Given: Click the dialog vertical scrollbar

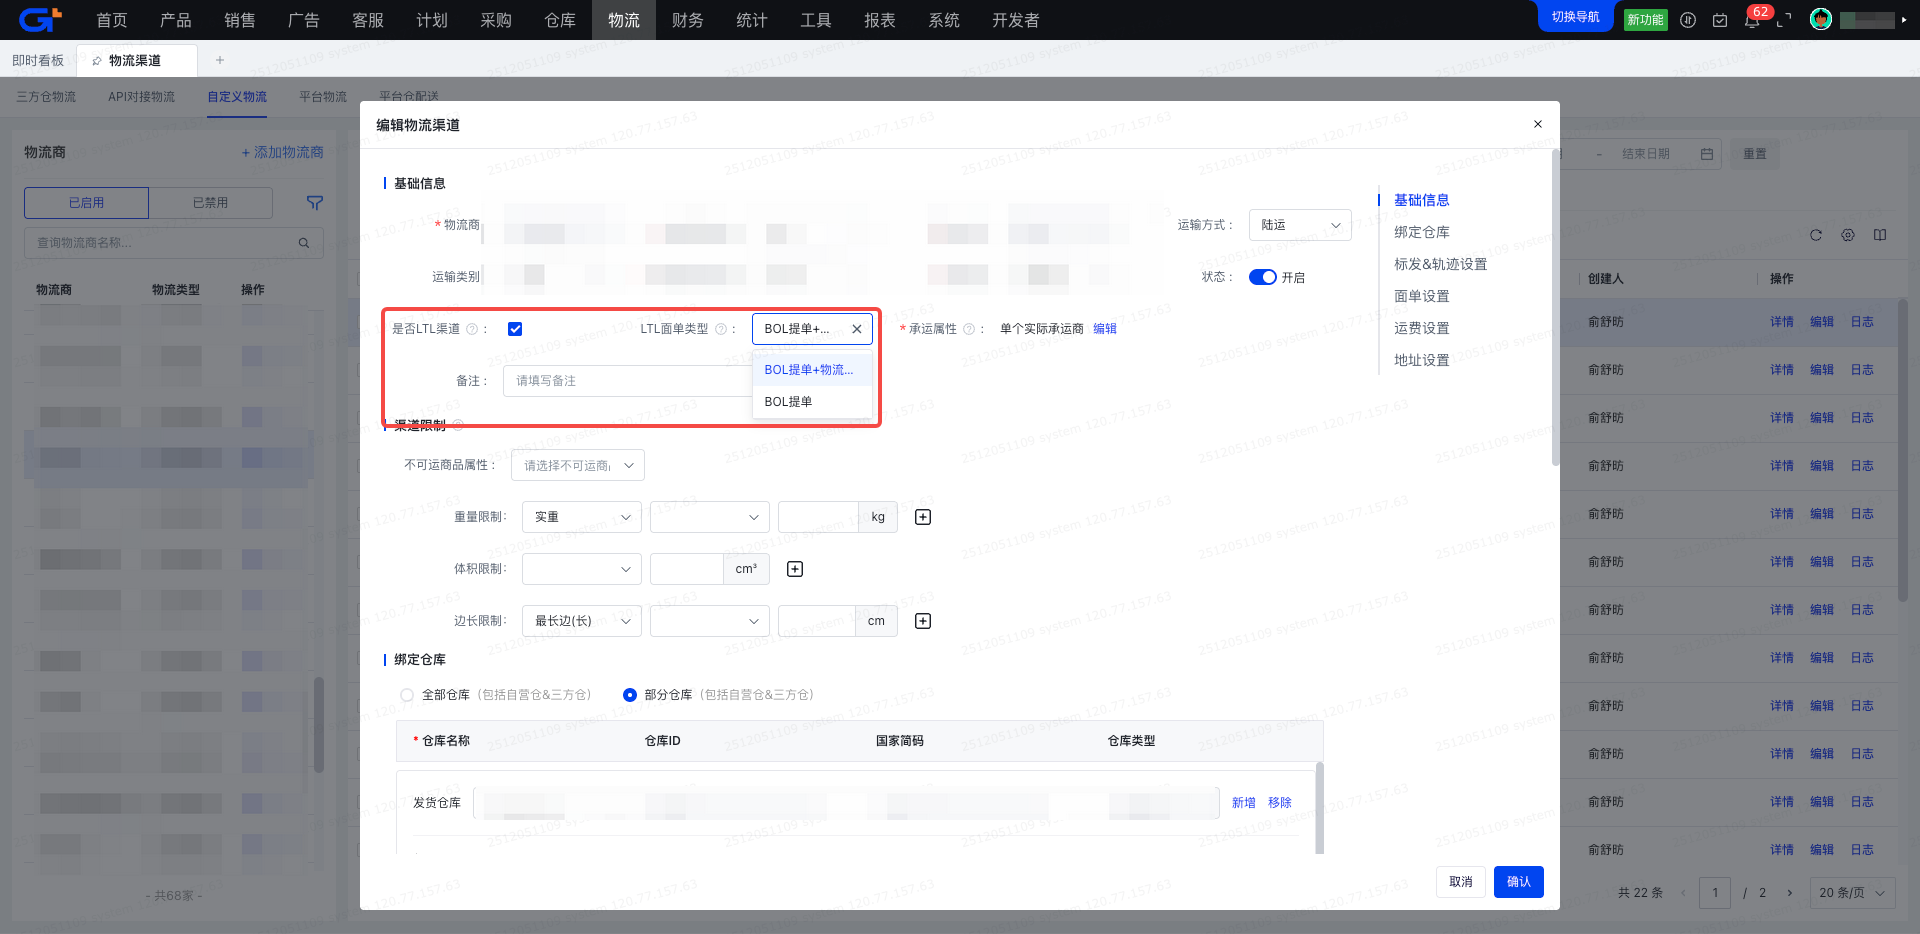Looking at the screenshot, I should (1555, 307).
